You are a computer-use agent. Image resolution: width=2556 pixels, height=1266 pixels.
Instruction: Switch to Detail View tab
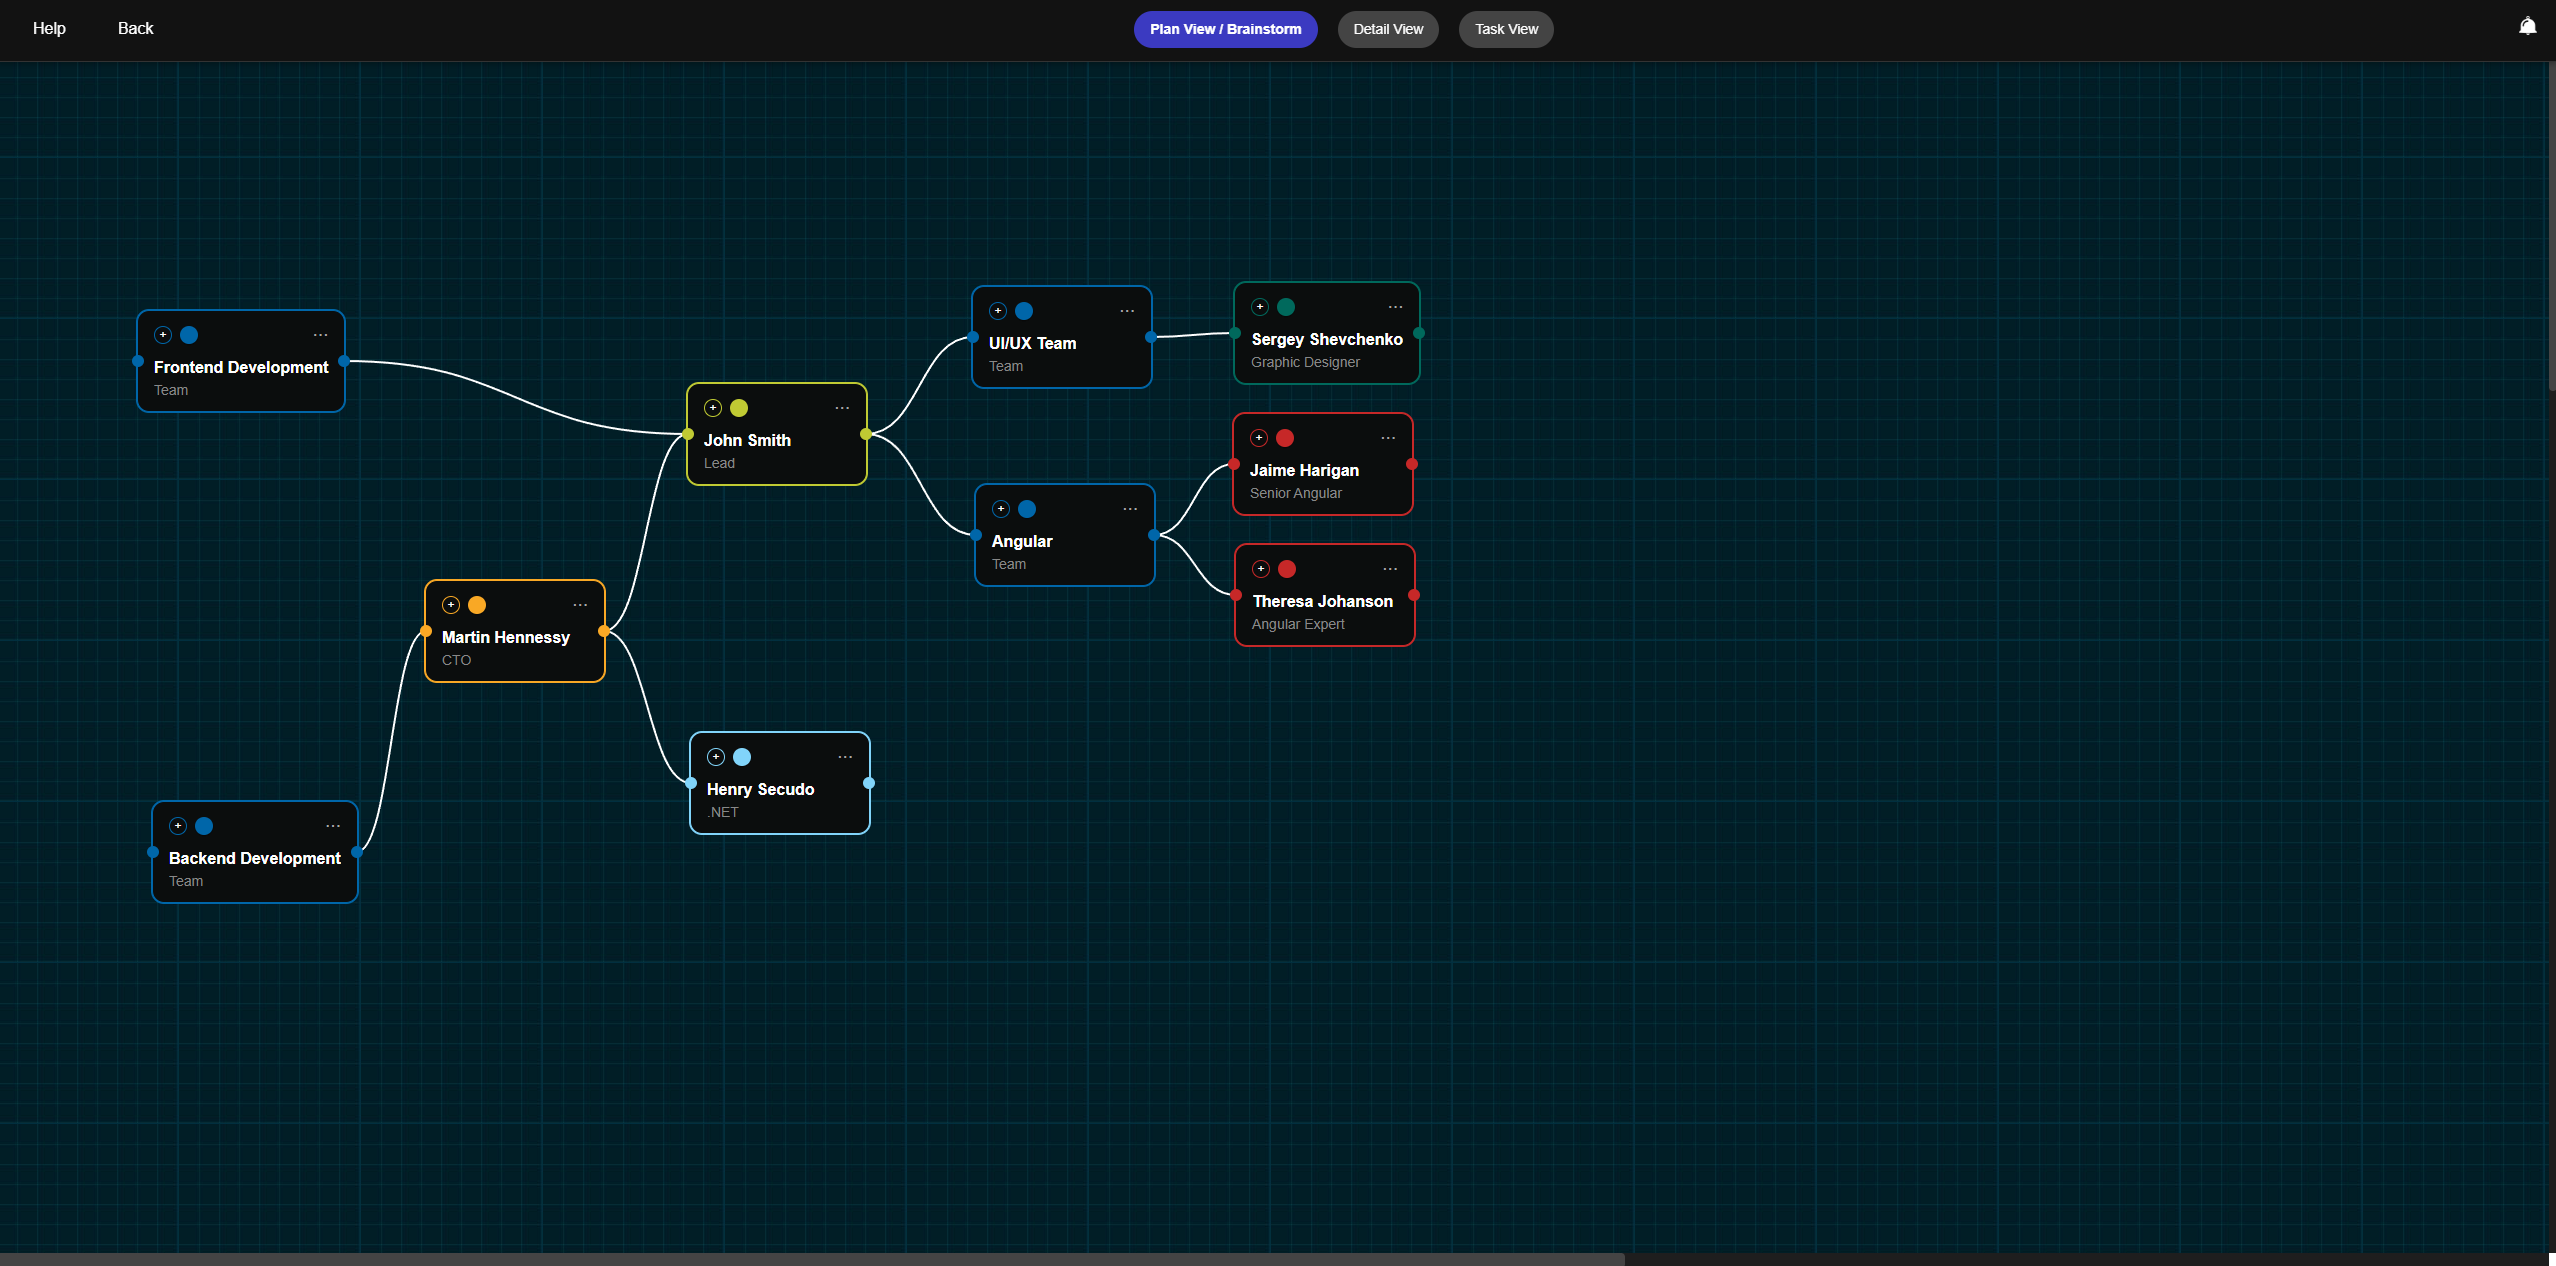click(1387, 29)
